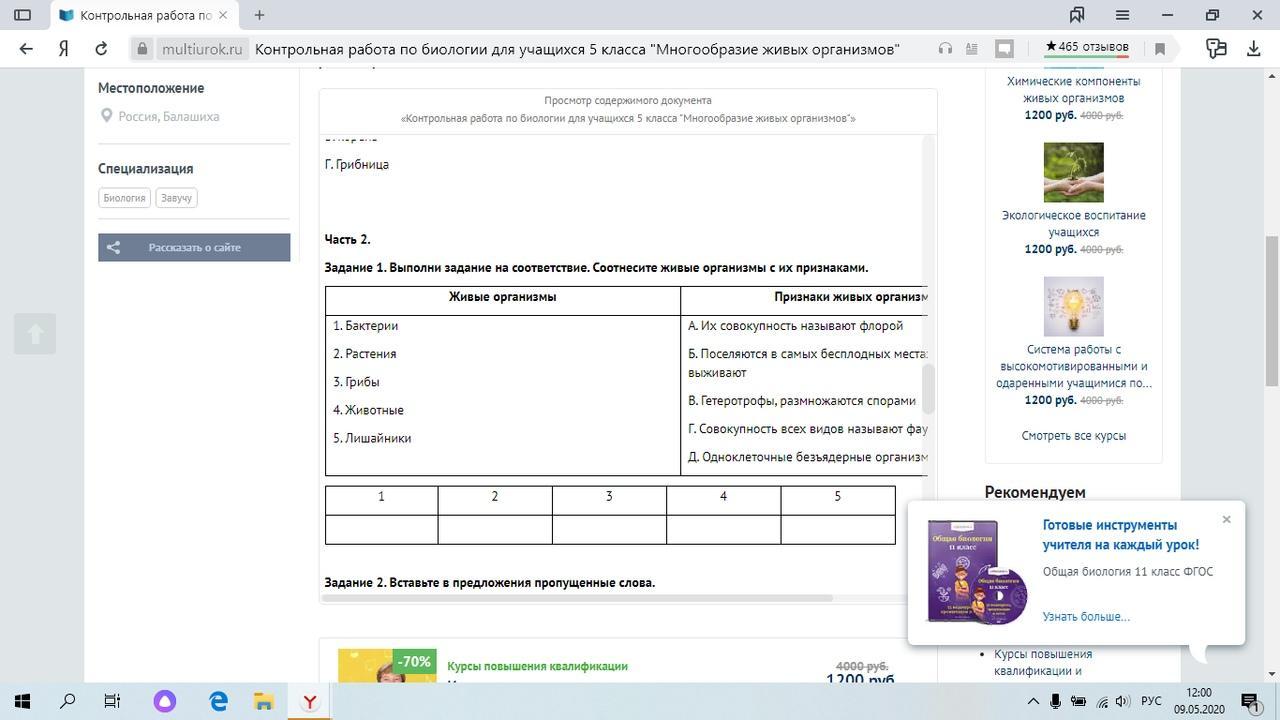Select the 'Завуч' specialization tag
1280x720 pixels.
click(x=176, y=198)
